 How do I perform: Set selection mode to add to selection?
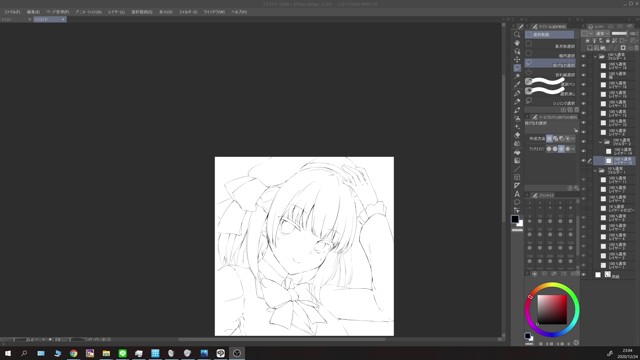556,139
